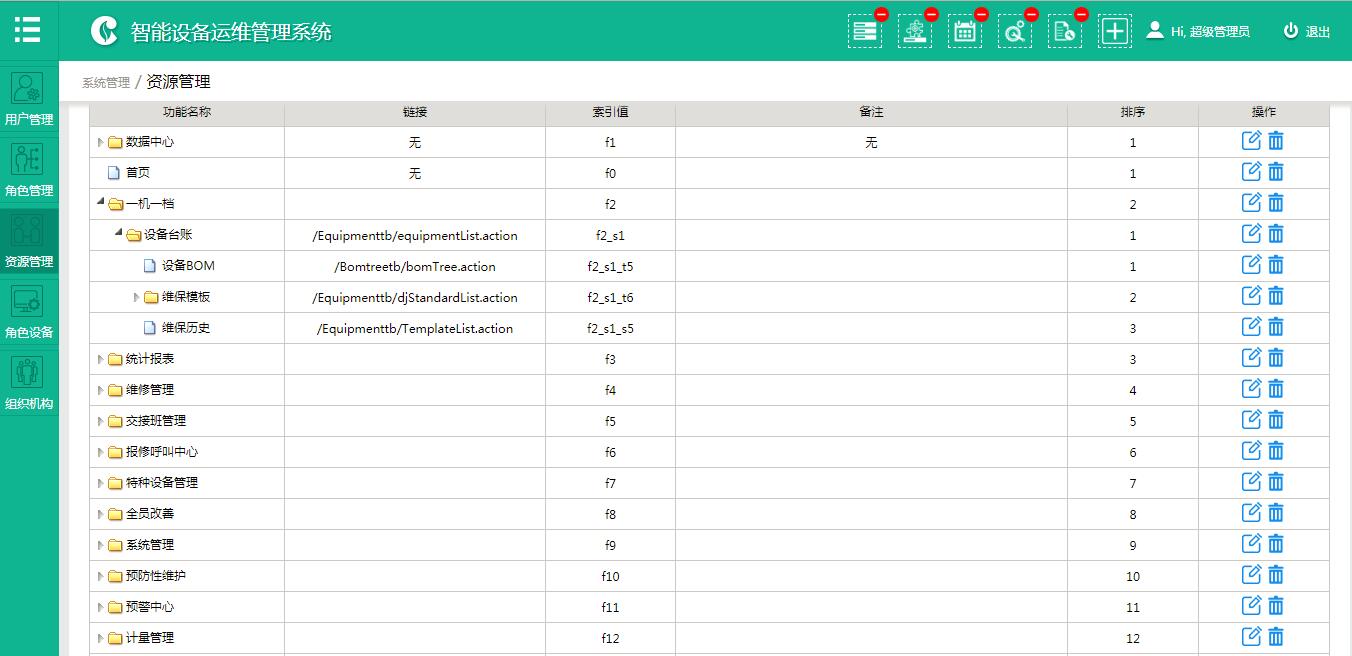Edit the 首页 row
Image resolution: width=1352 pixels, height=656 pixels.
1251,172
